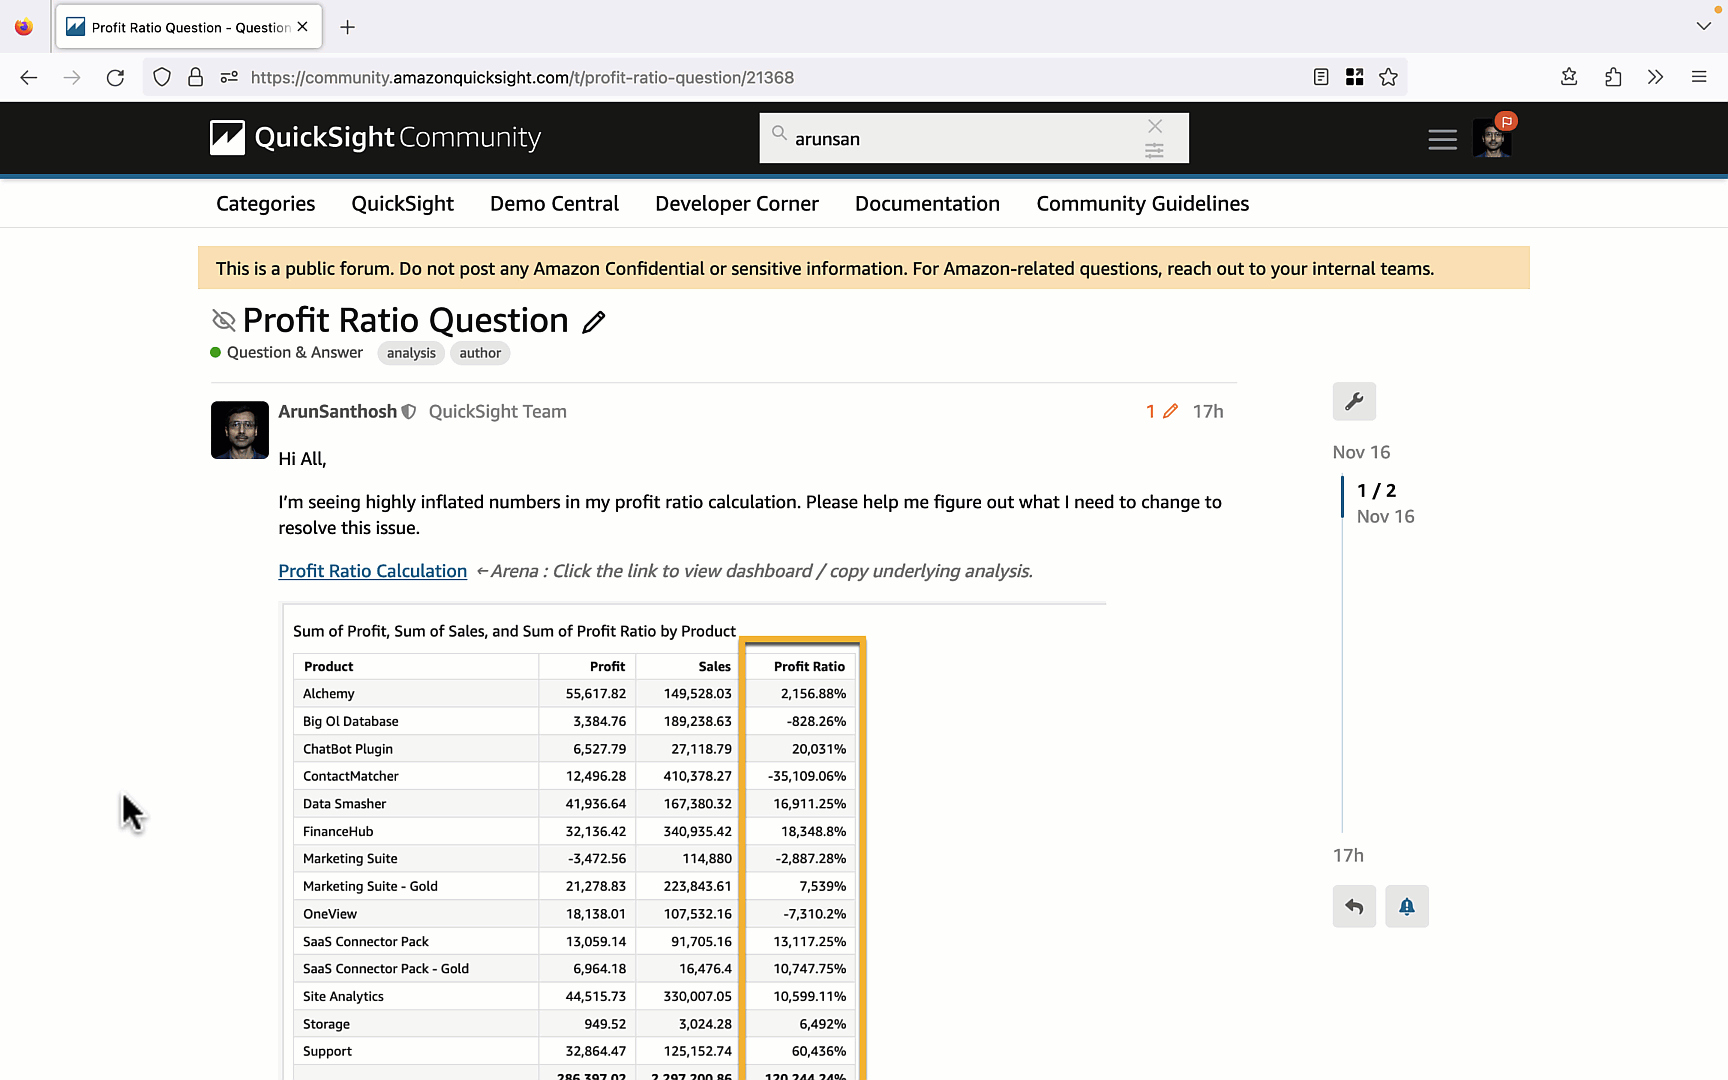This screenshot has width=1728, height=1080.
Task: Open ArunSanthosh's user profile name
Action: point(338,411)
